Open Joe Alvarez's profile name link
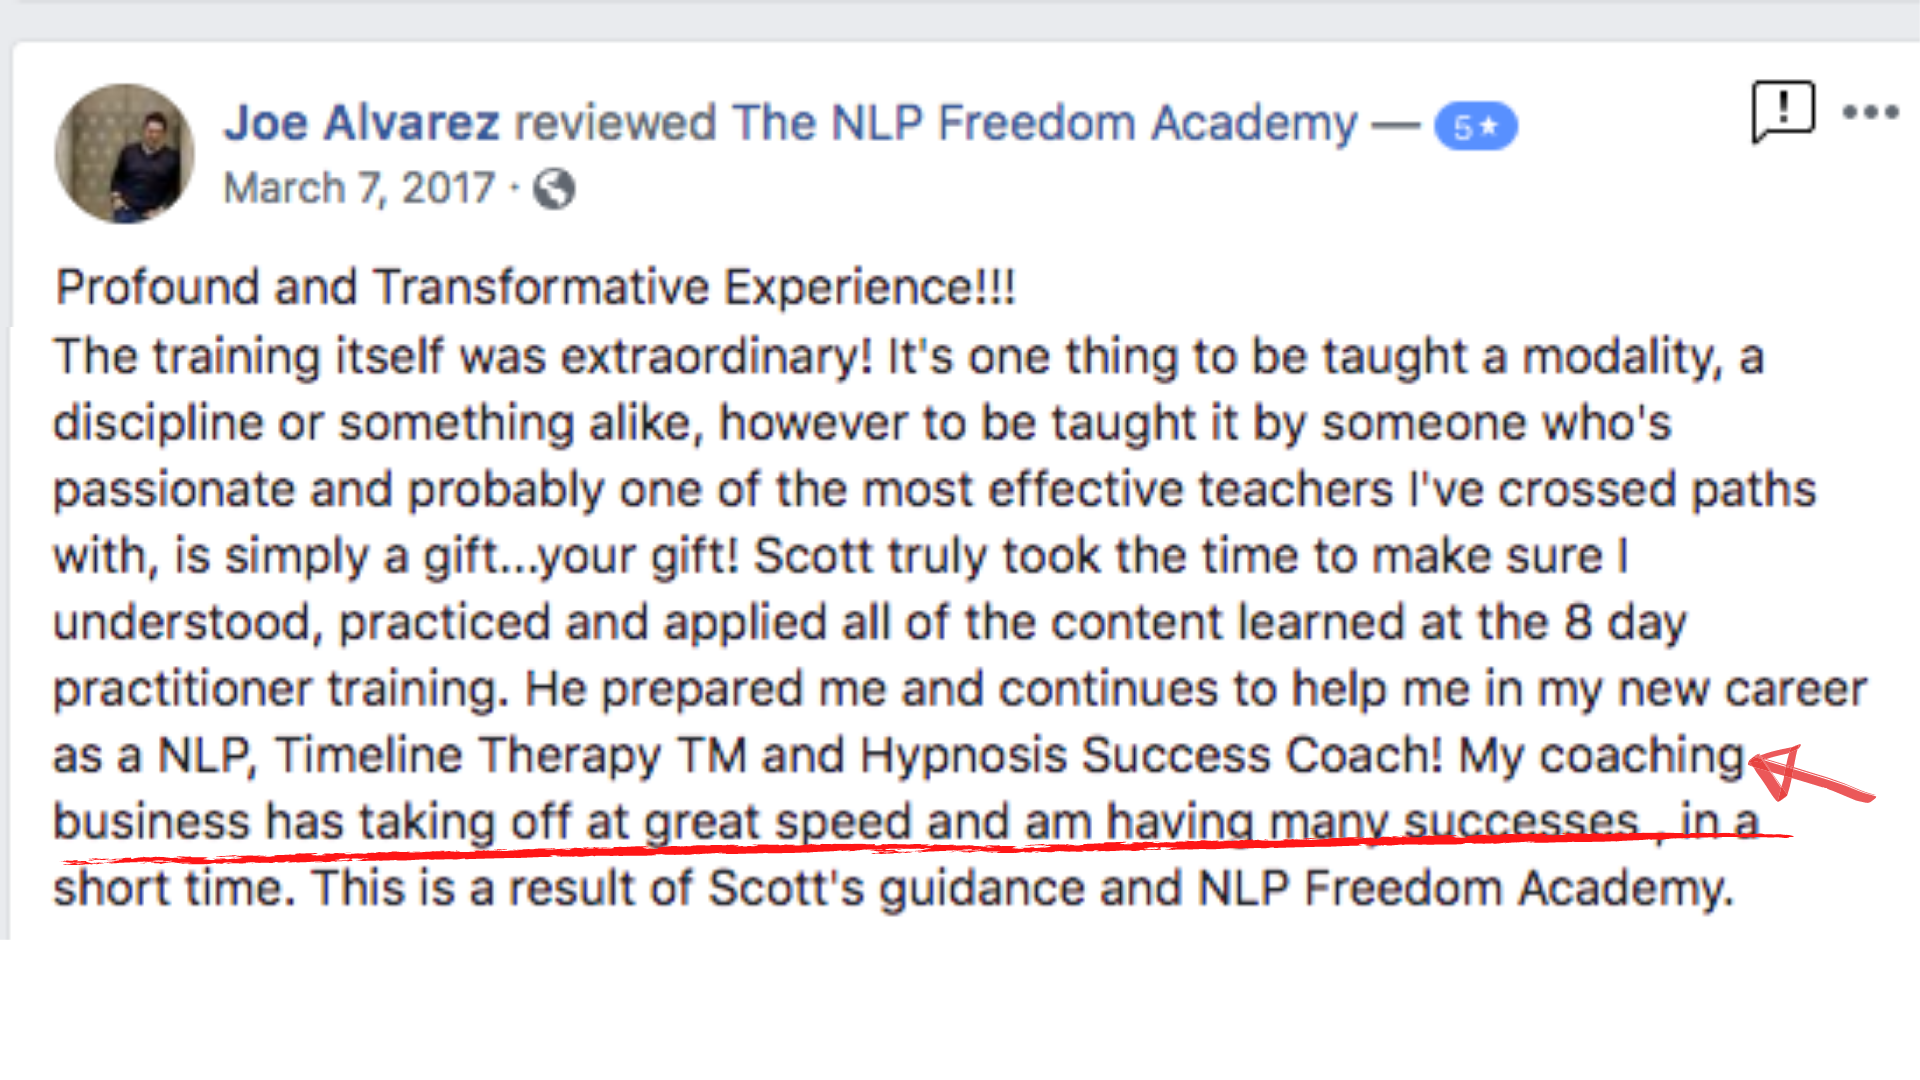 tap(361, 123)
